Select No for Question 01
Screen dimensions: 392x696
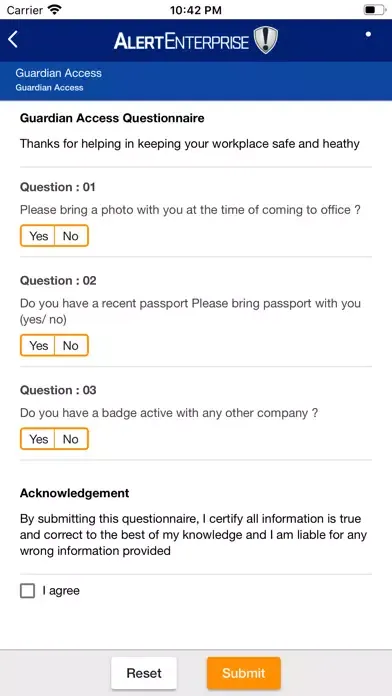click(71, 236)
